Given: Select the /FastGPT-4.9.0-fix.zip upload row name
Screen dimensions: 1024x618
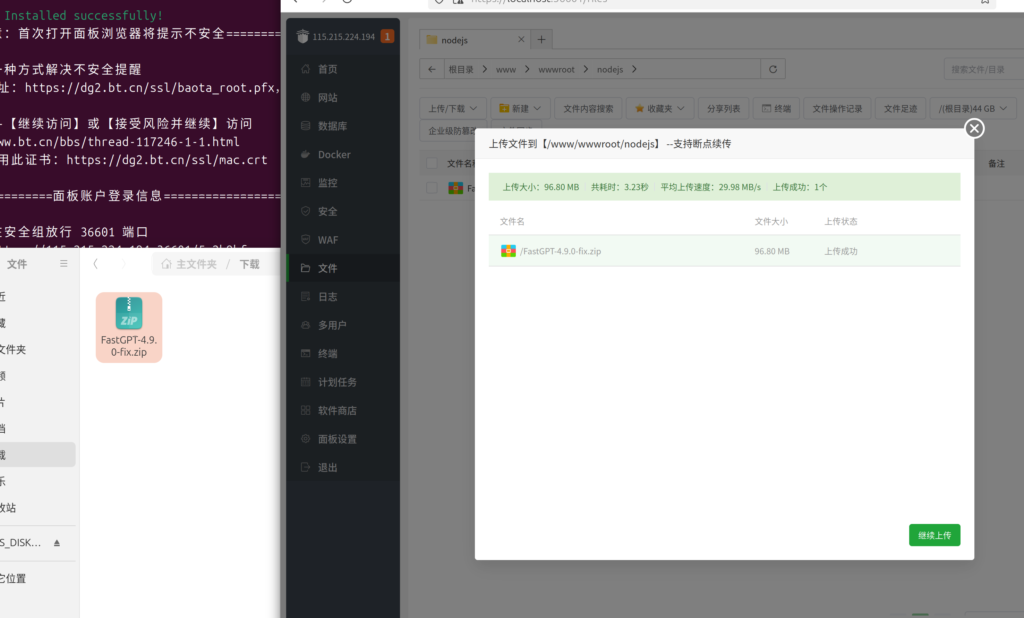Looking at the screenshot, I should point(560,251).
